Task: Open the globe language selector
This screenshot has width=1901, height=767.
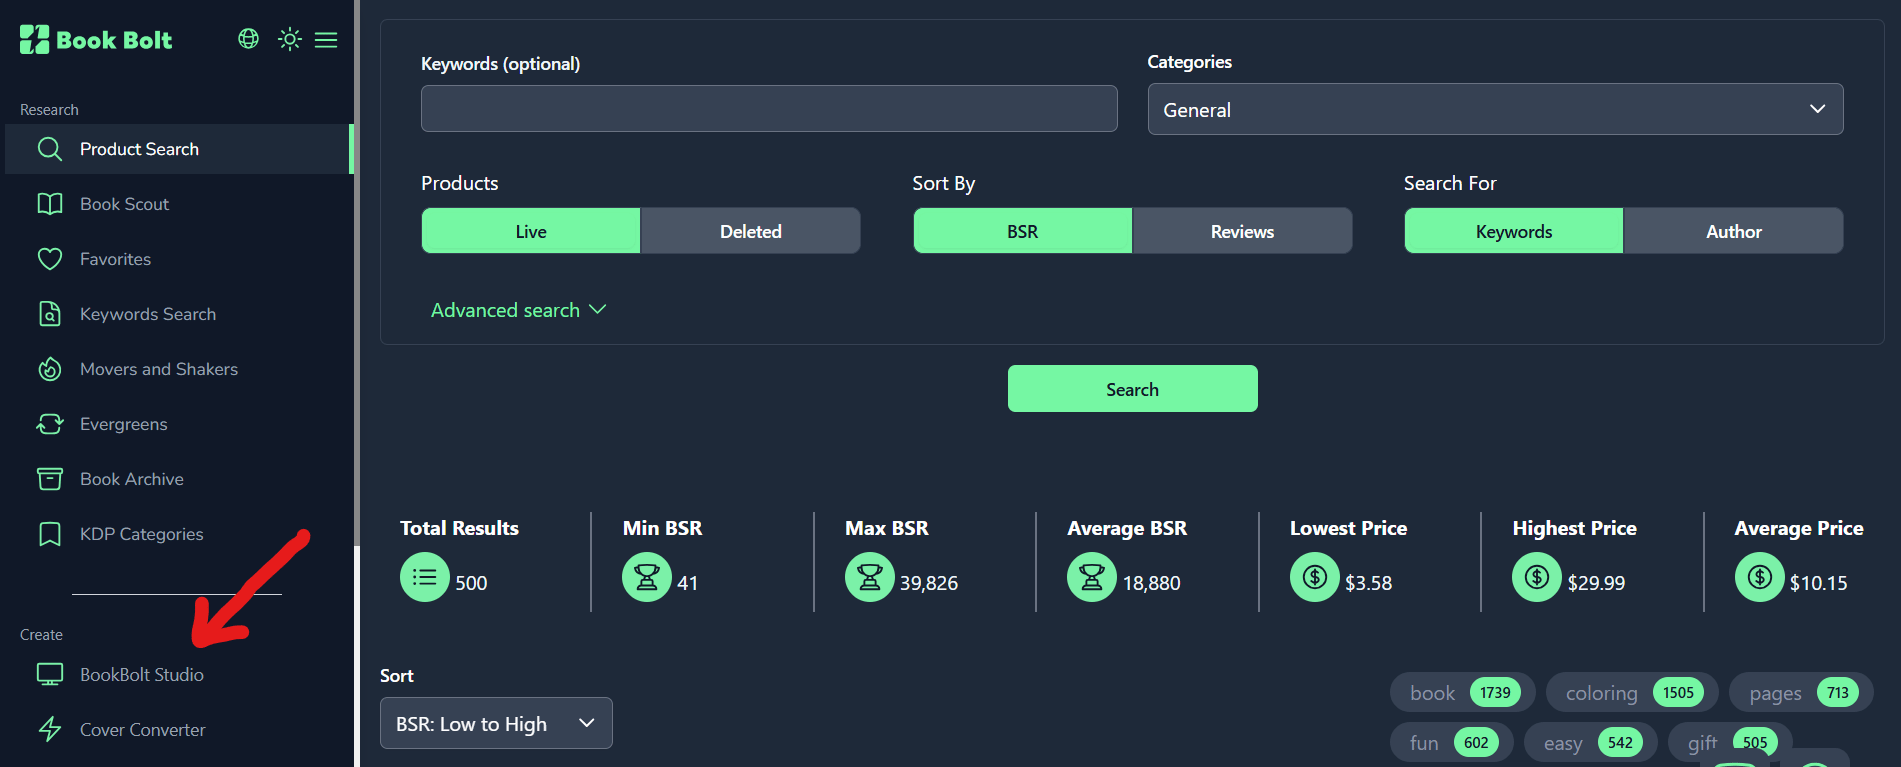Action: tap(249, 39)
